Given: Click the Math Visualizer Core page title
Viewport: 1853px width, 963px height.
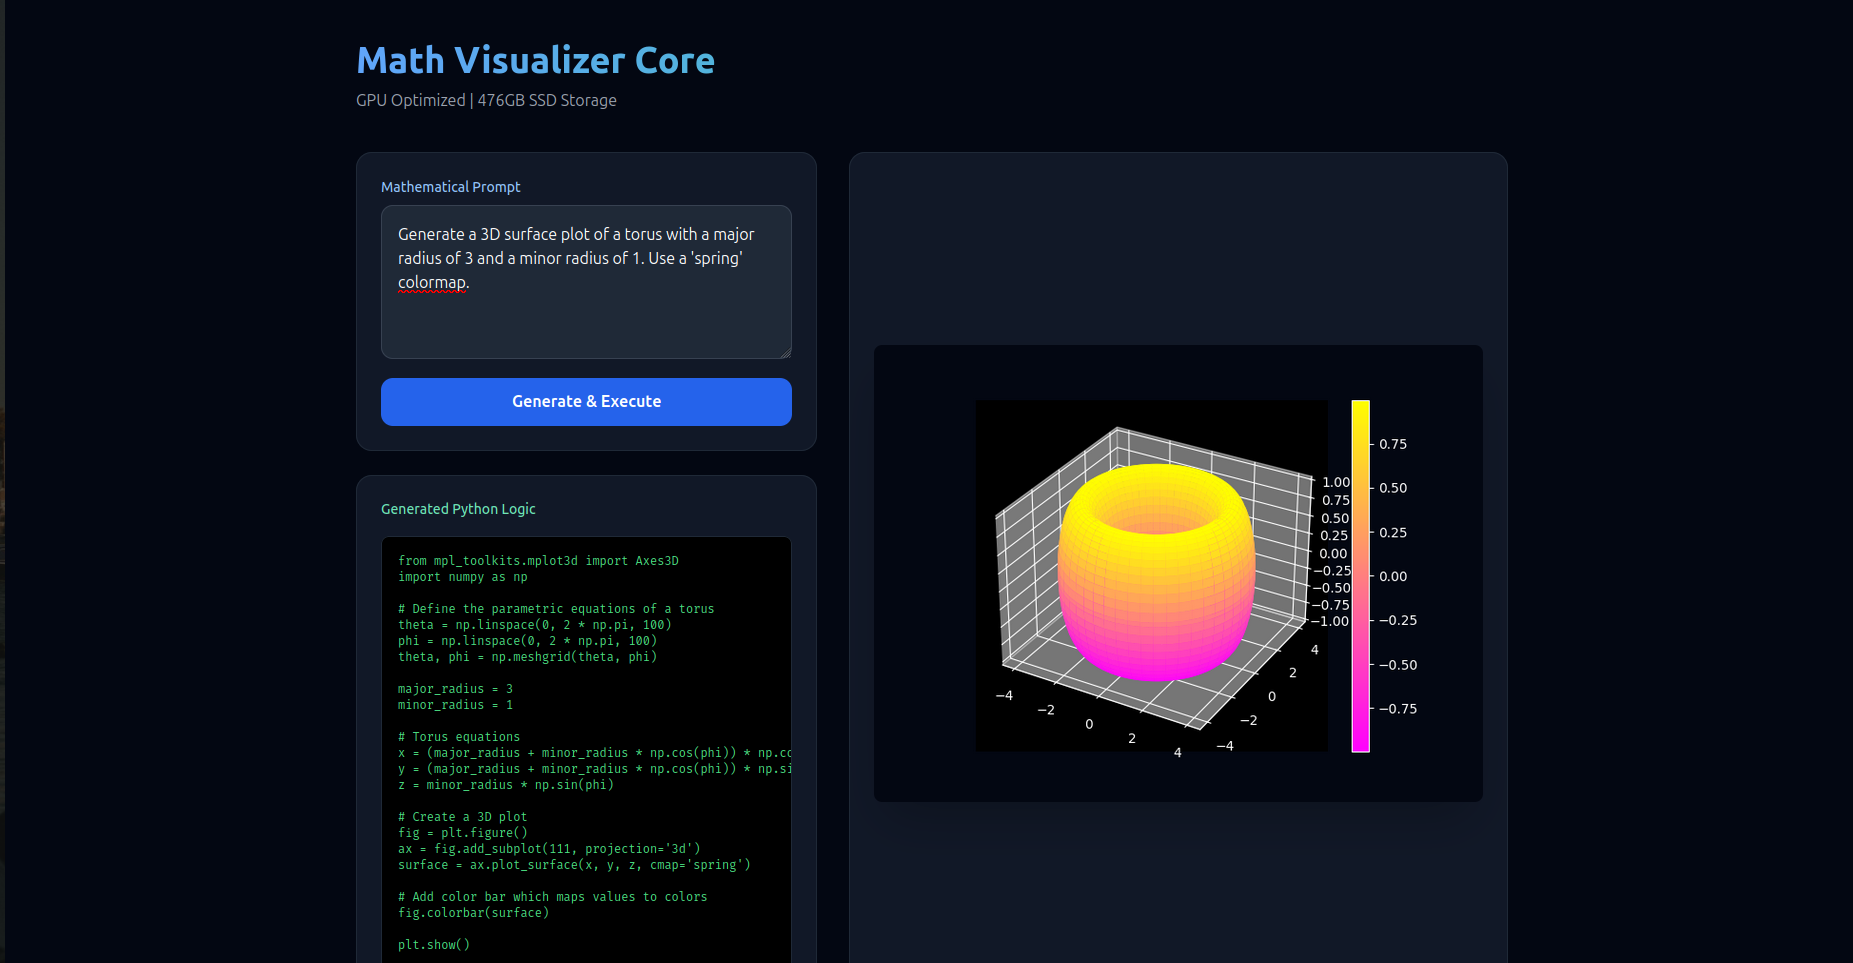Looking at the screenshot, I should 535,60.
